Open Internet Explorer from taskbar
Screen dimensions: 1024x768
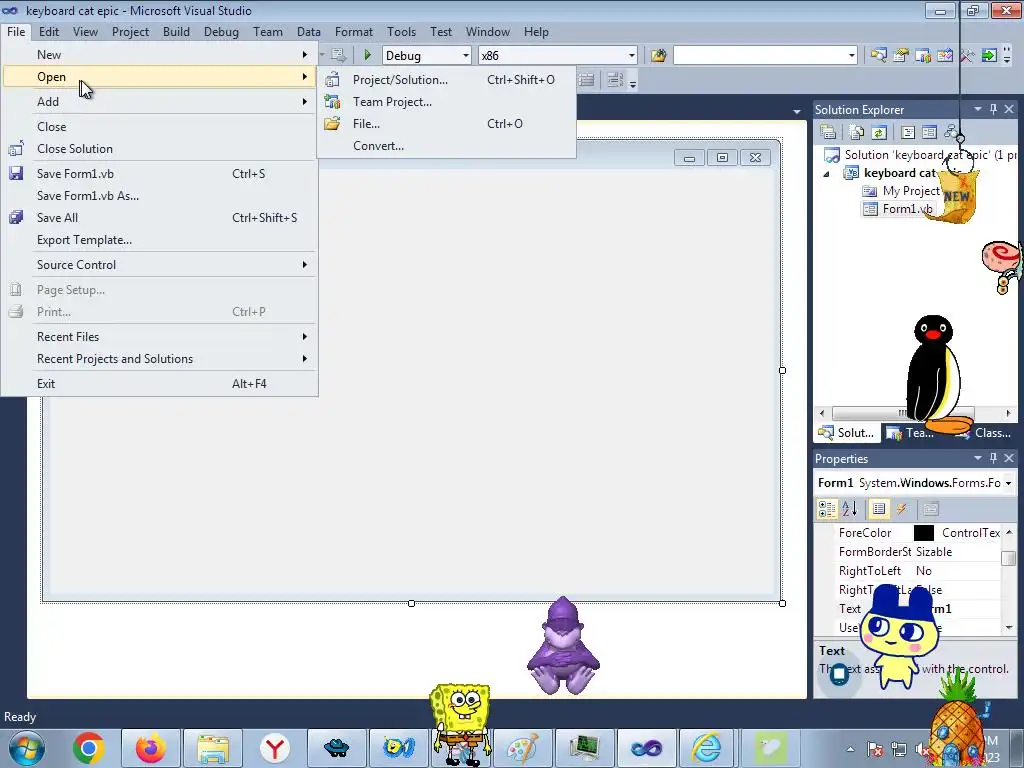tap(707, 748)
